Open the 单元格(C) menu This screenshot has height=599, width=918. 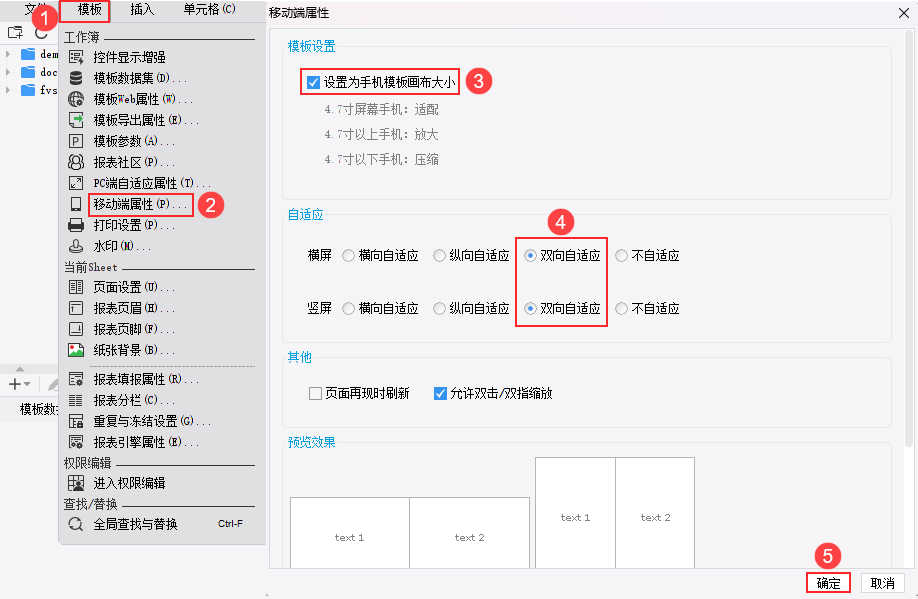[209, 10]
